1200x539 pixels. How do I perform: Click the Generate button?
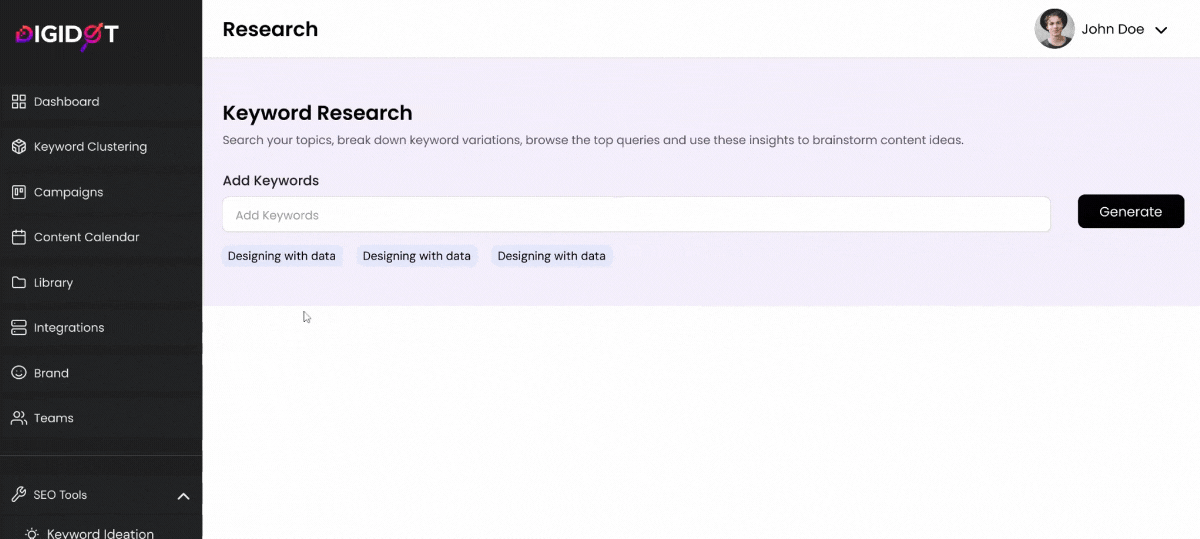[x=1131, y=211]
